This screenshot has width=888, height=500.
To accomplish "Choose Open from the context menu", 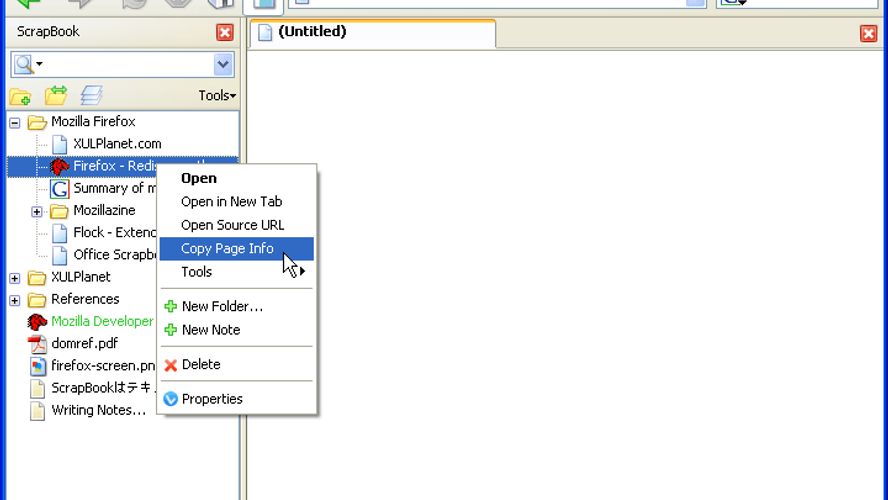I will pyautogui.click(x=237, y=178).
